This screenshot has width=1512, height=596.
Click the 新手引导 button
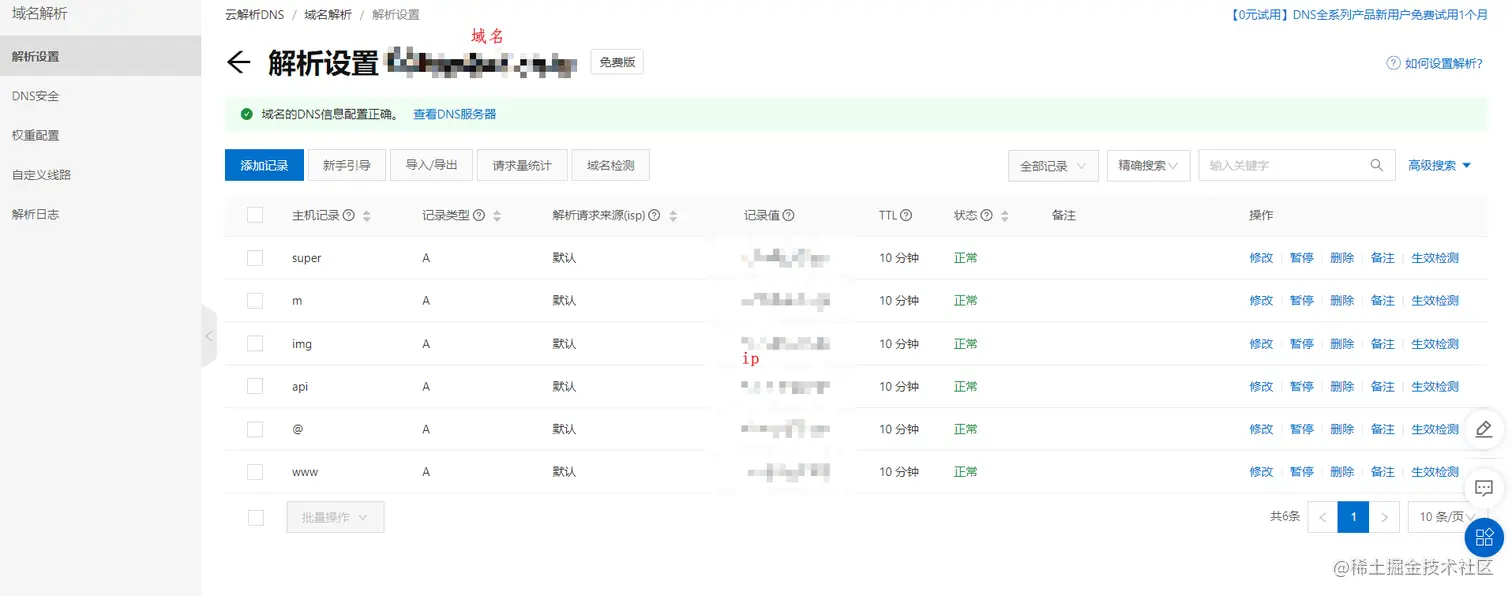(x=347, y=165)
